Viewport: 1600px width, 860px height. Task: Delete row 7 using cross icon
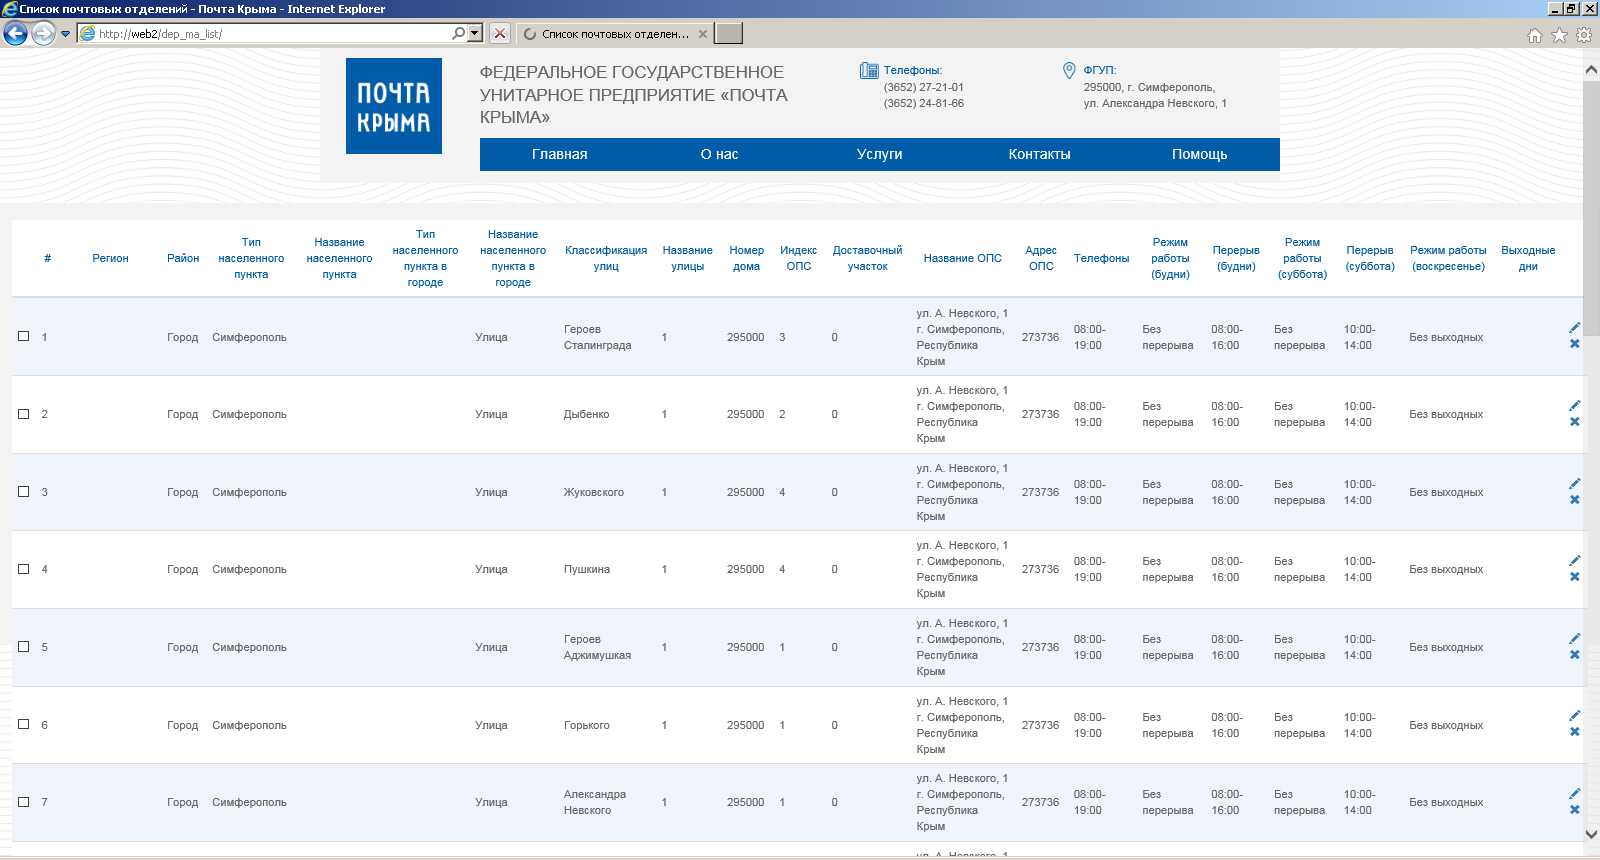tap(1575, 810)
